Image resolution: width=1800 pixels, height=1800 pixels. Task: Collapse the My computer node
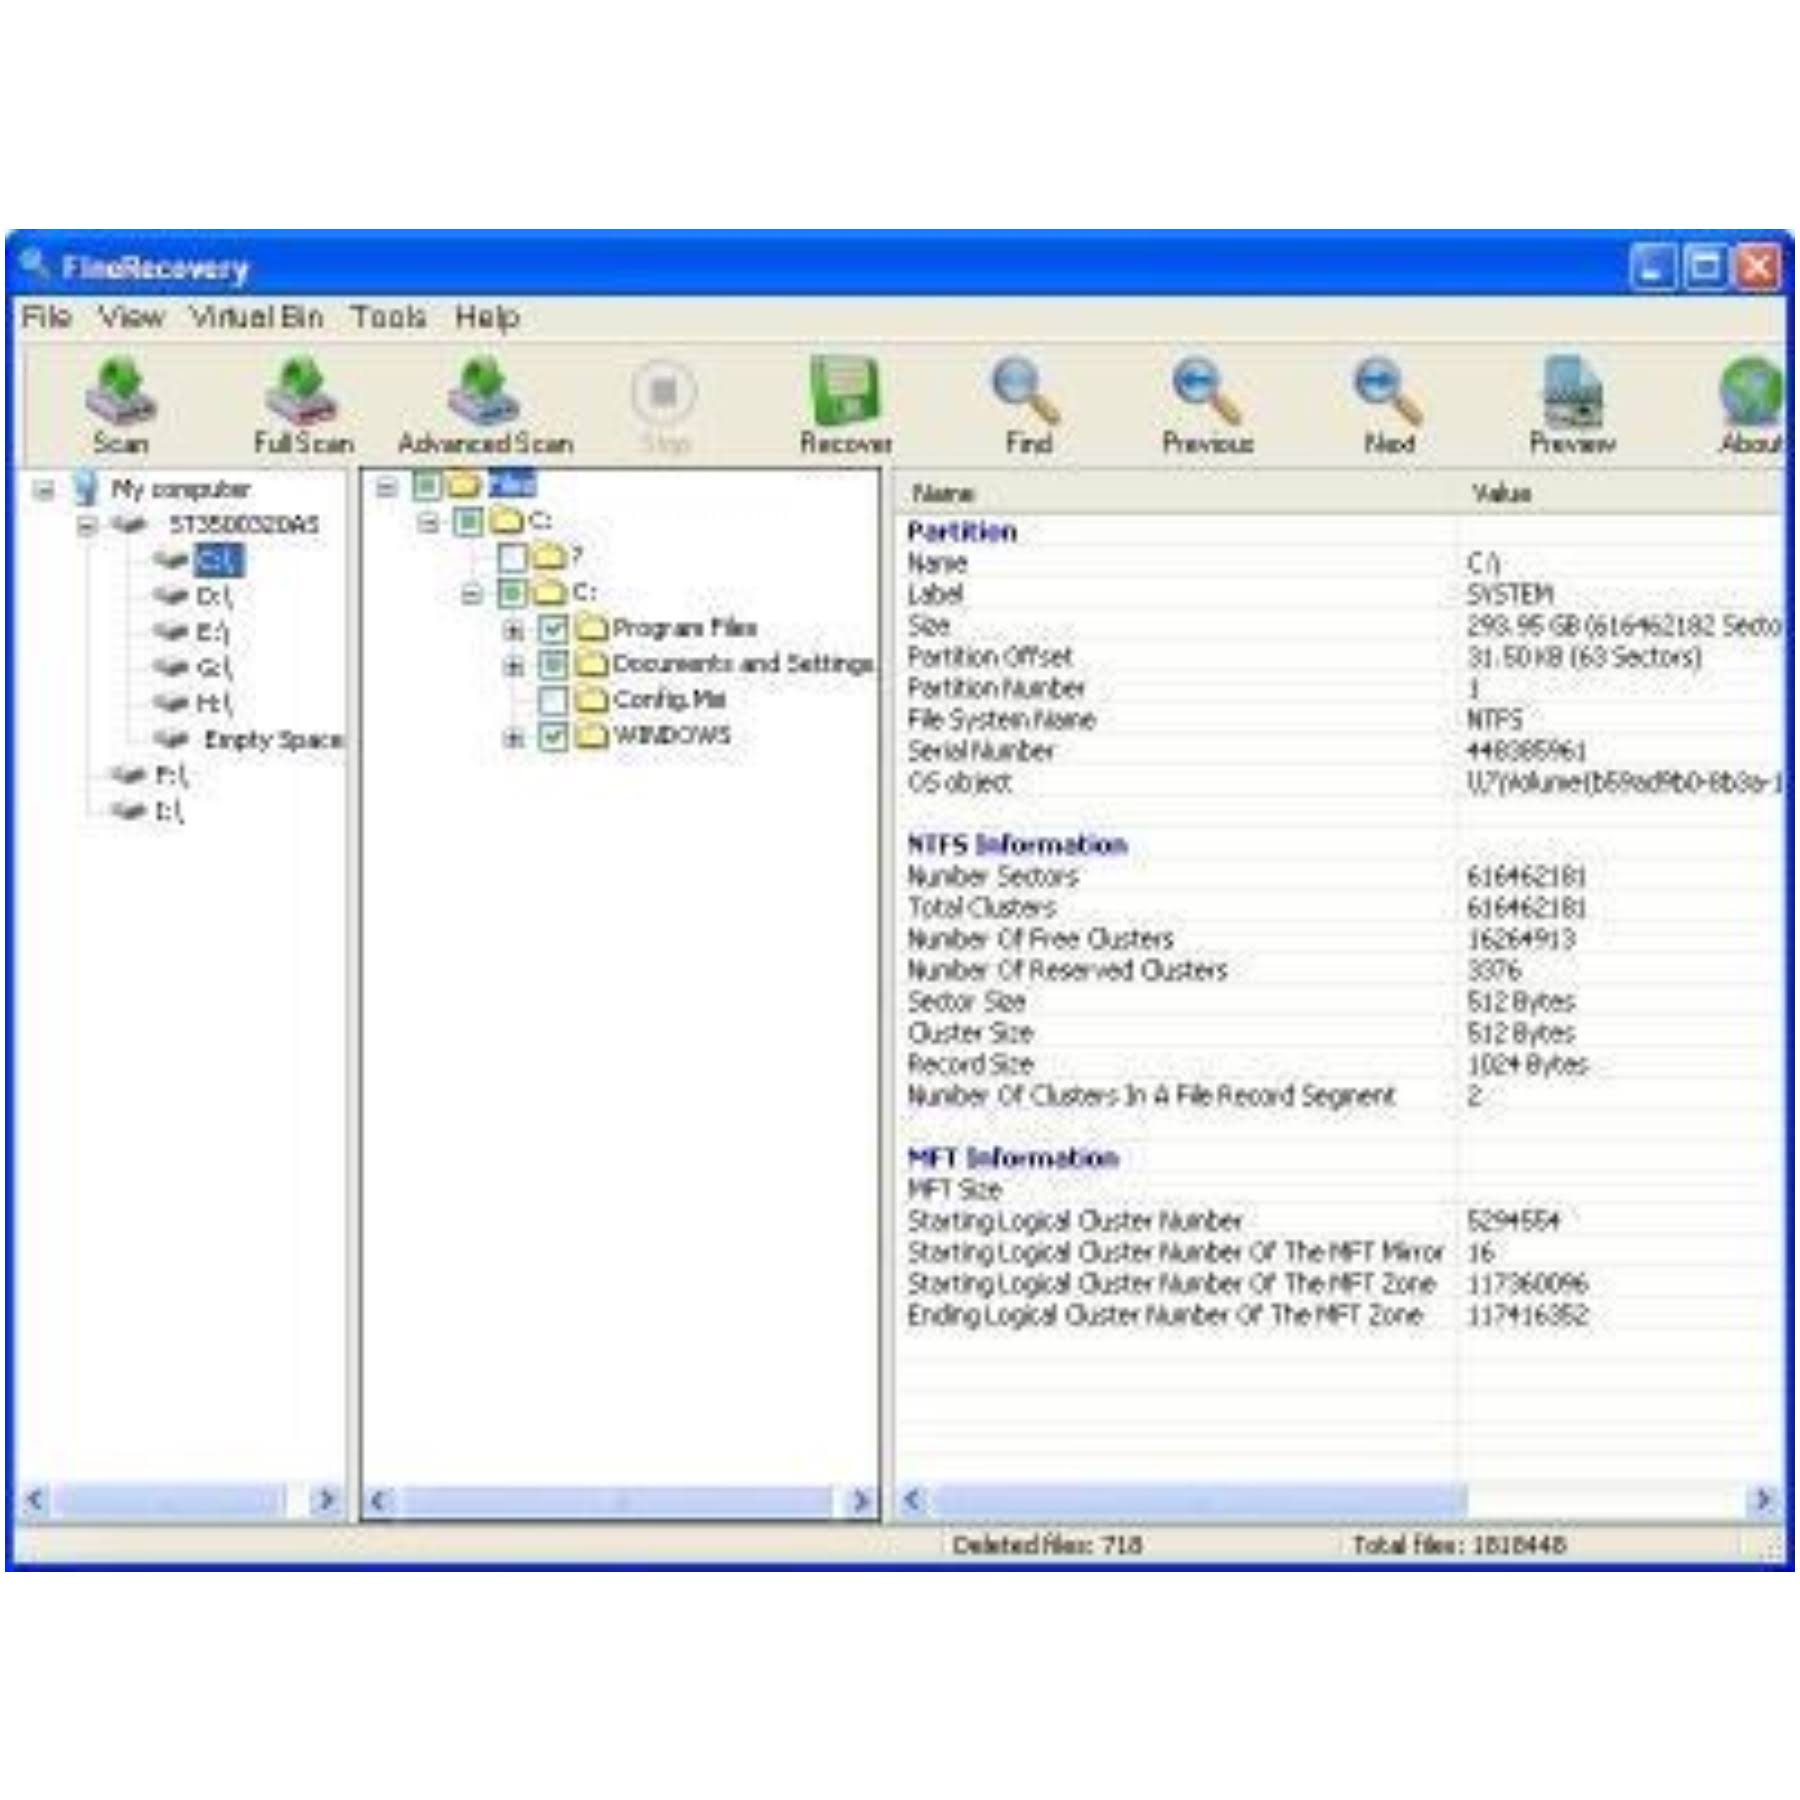click(x=44, y=490)
